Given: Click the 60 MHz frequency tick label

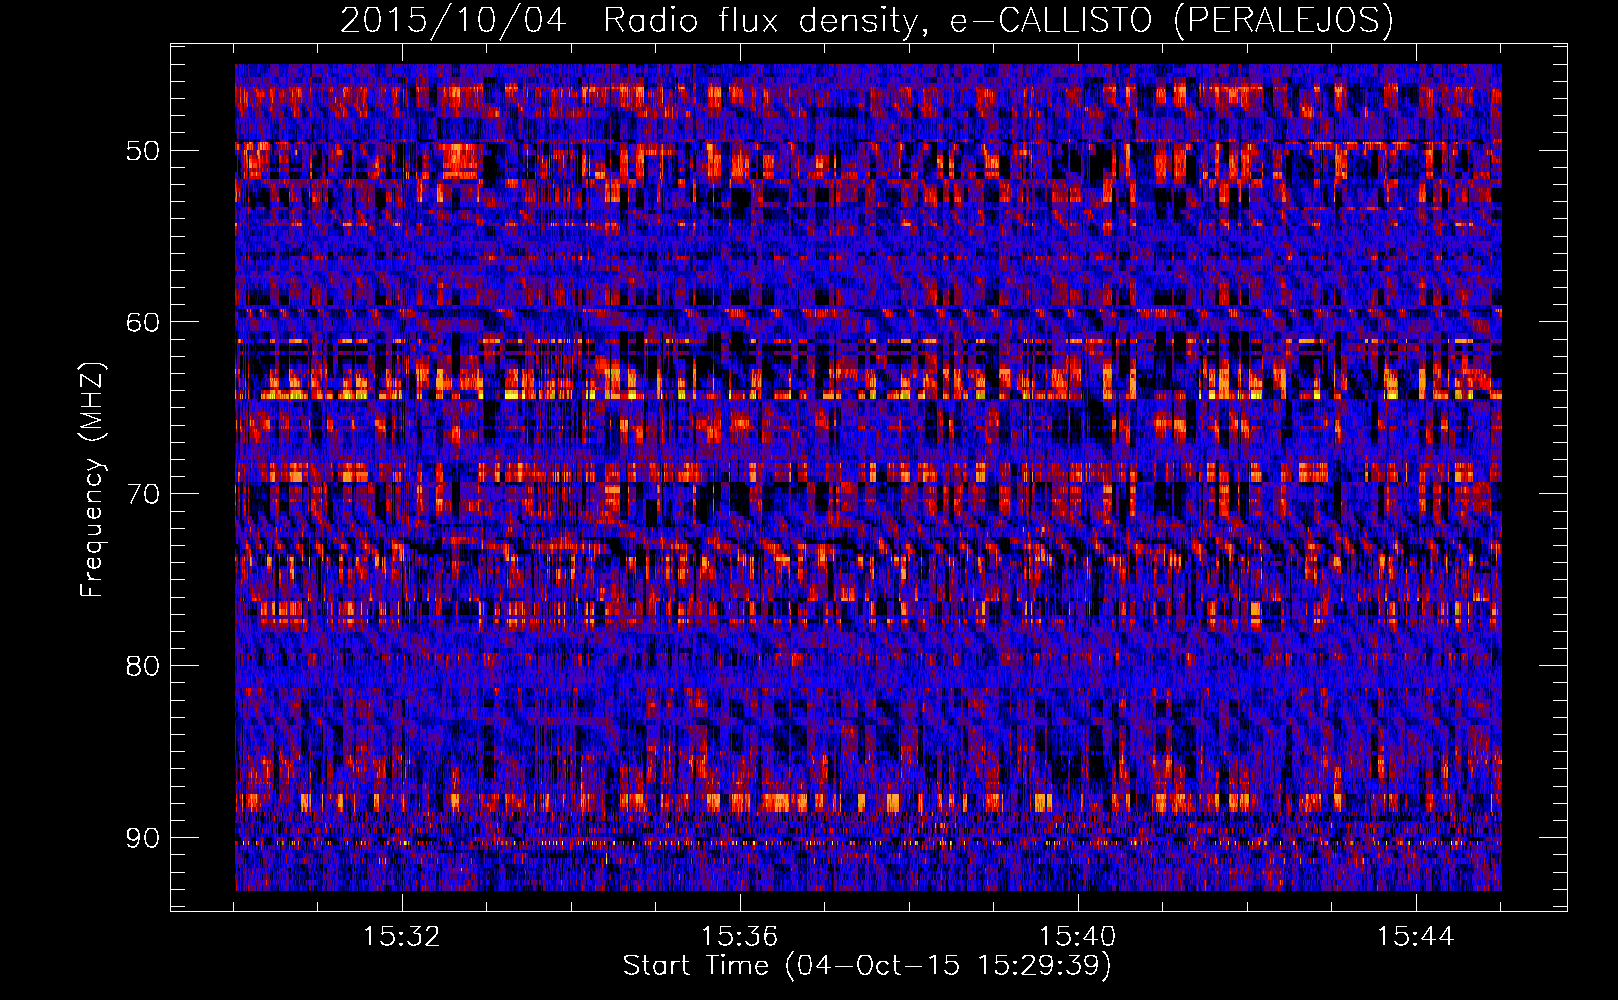Looking at the screenshot, I should (142, 322).
